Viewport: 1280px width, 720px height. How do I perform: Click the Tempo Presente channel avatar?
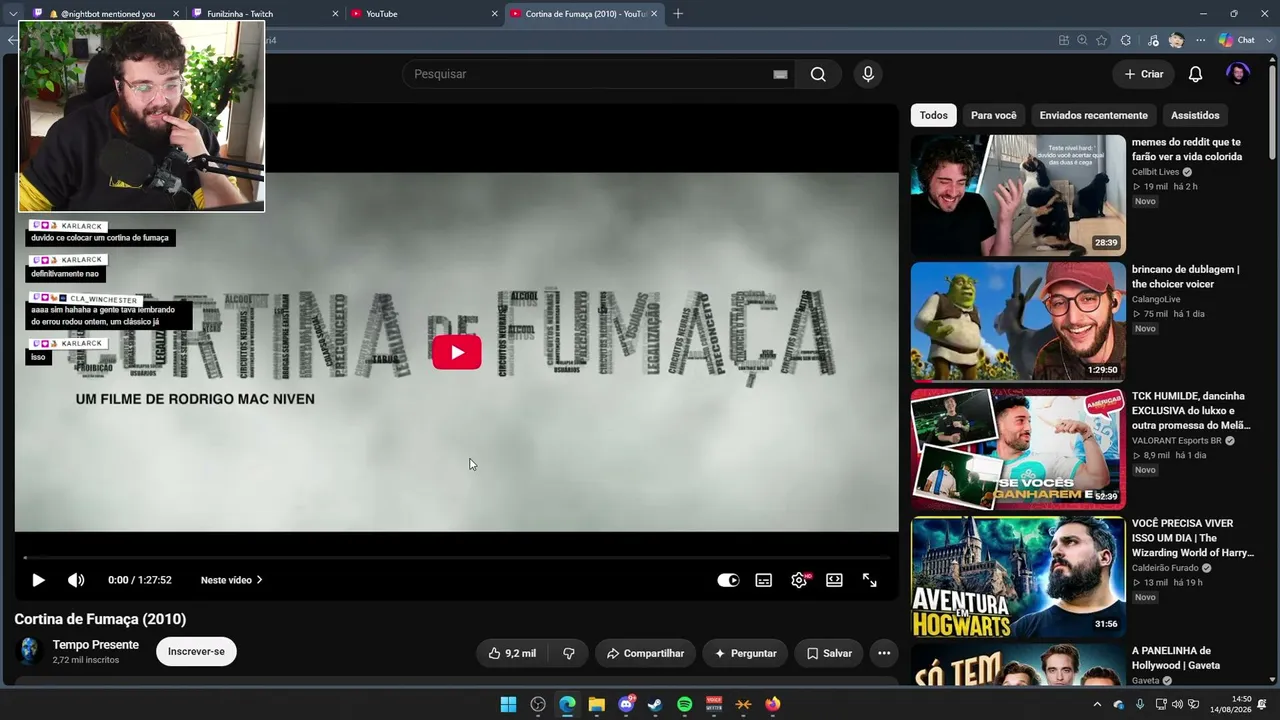pos(29,651)
